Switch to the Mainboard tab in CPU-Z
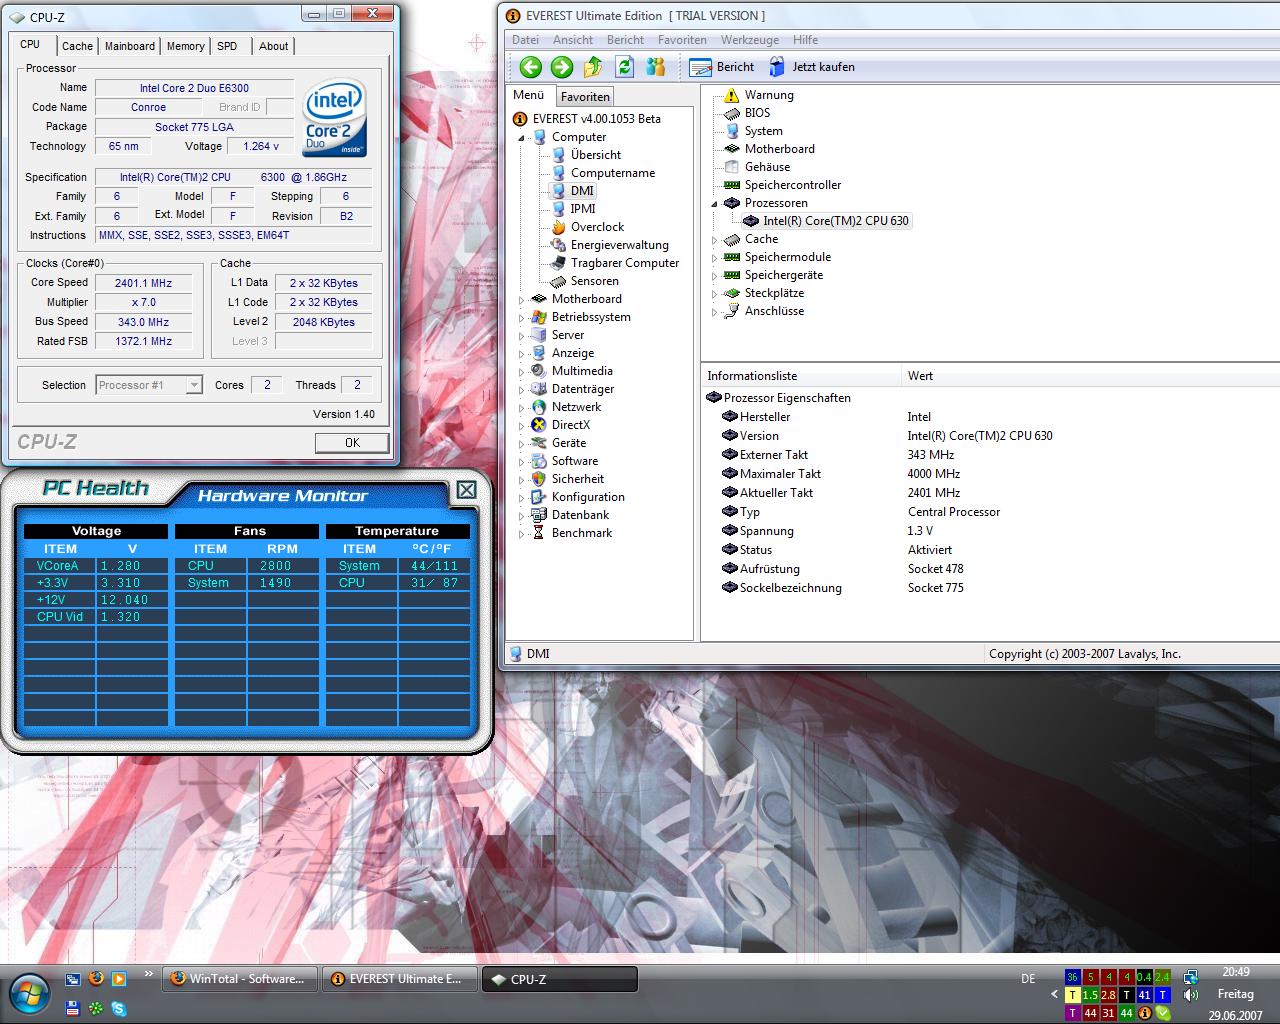1280x1024 pixels. (130, 46)
